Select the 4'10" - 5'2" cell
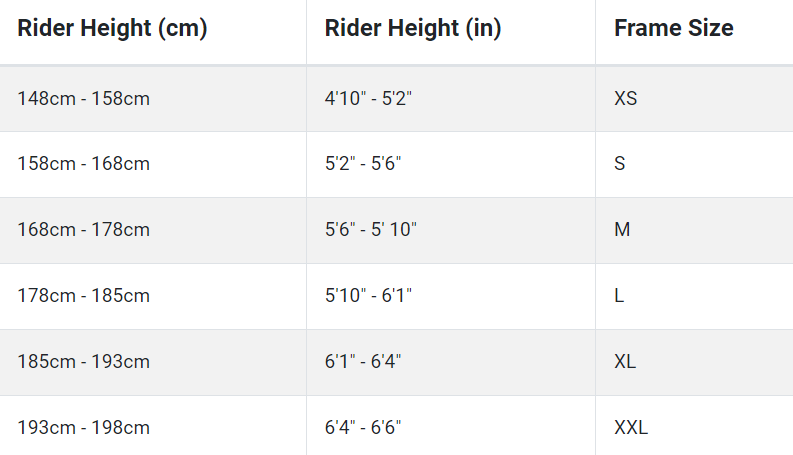This screenshot has width=793, height=455. coord(451,99)
